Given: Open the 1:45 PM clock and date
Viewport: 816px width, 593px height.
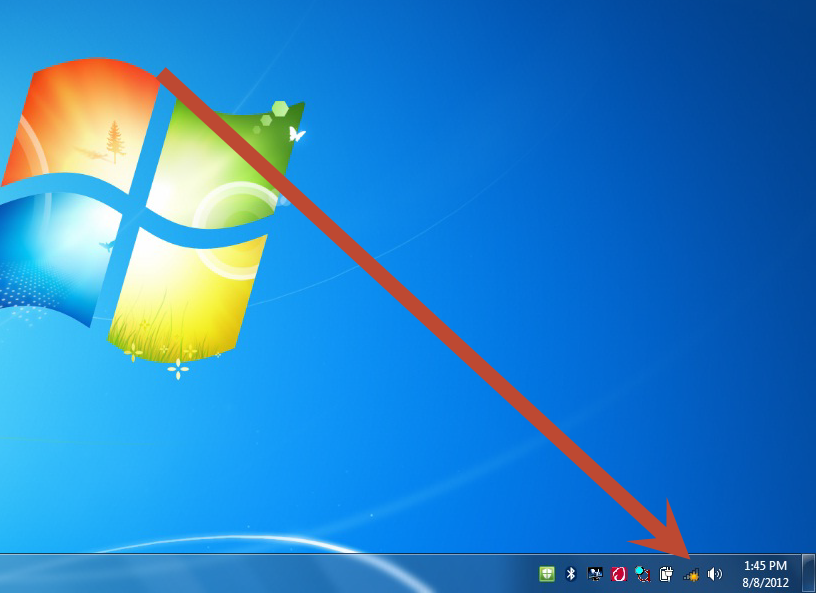Looking at the screenshot, I should (766, 574).
